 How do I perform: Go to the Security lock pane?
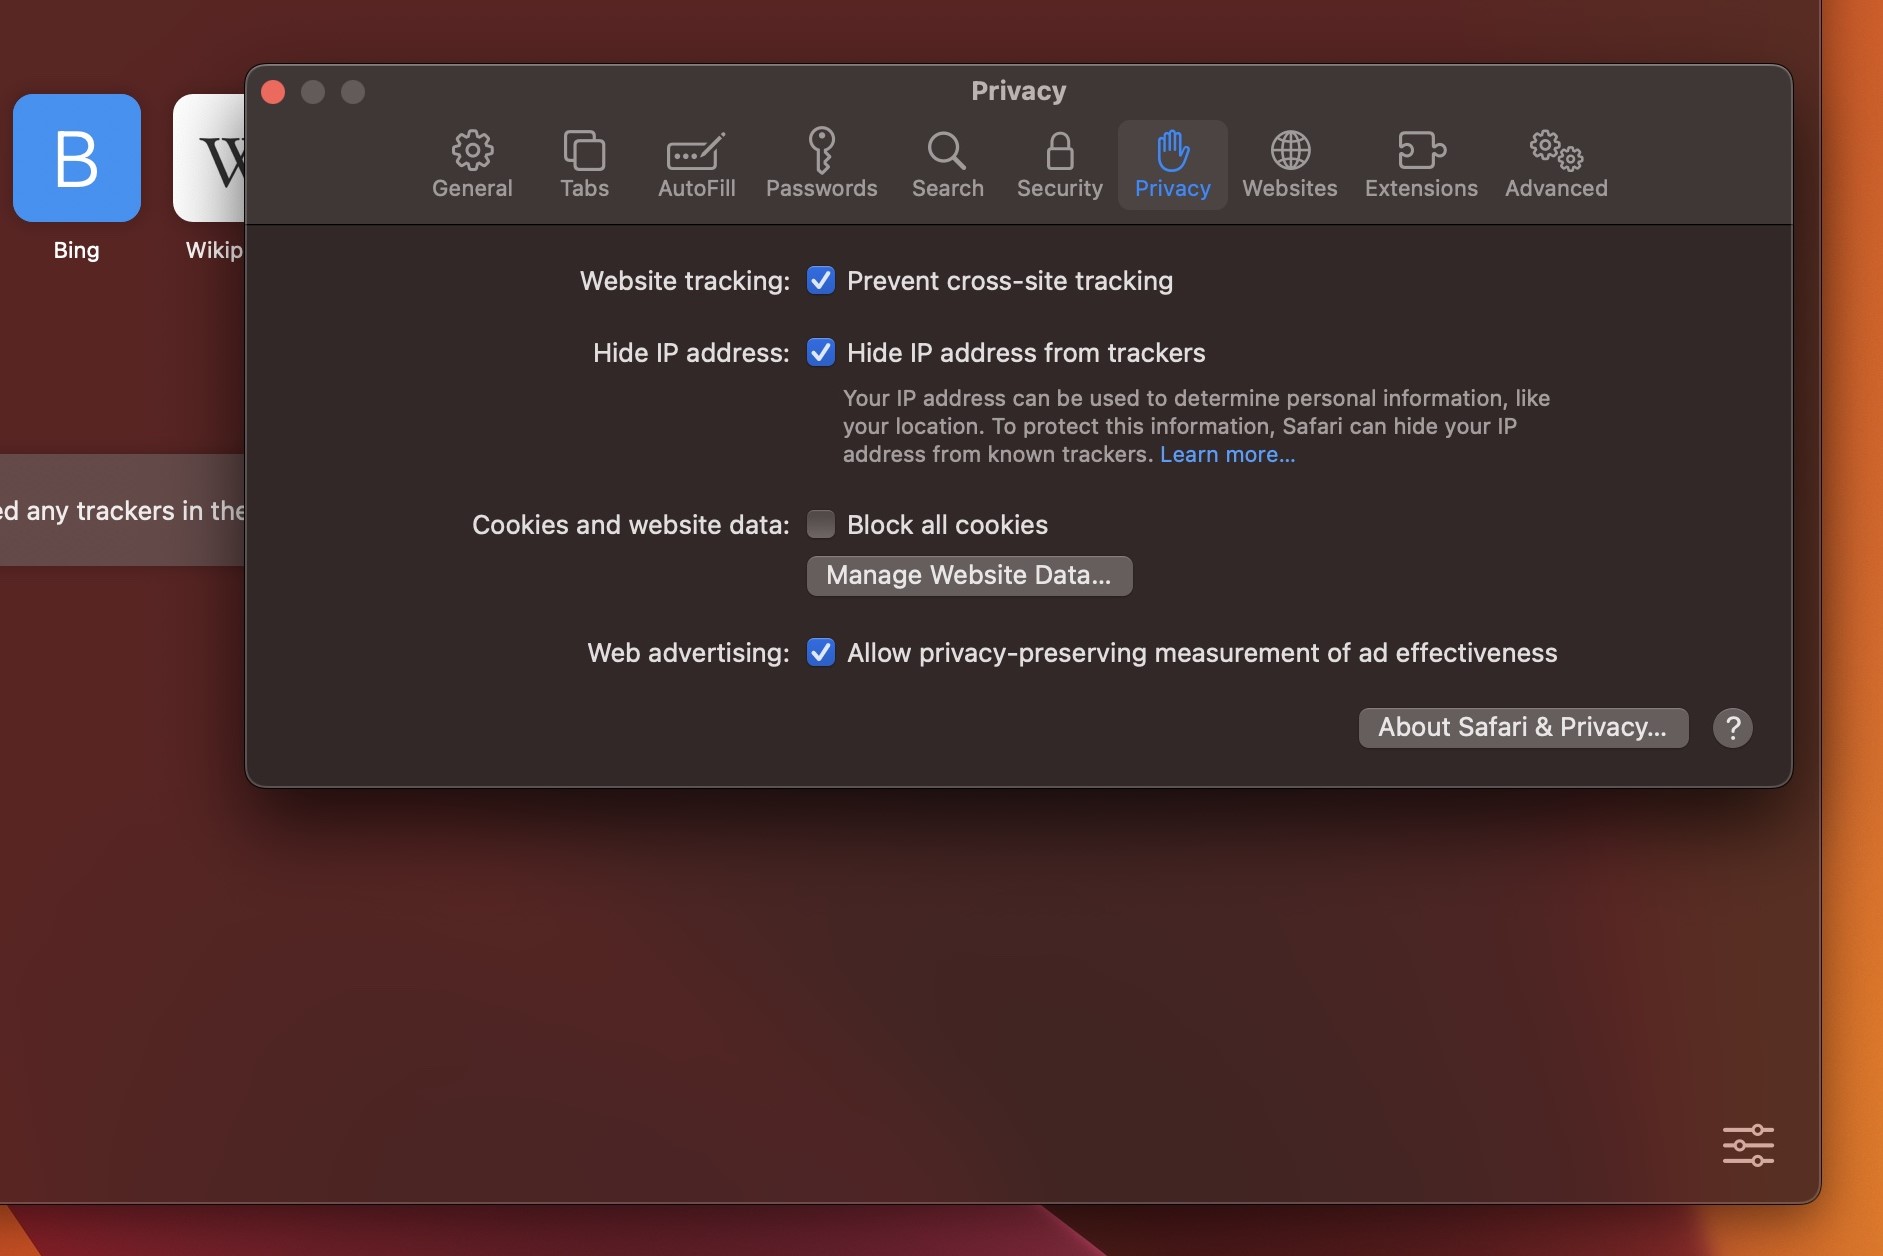click(x=1059, y=164)
